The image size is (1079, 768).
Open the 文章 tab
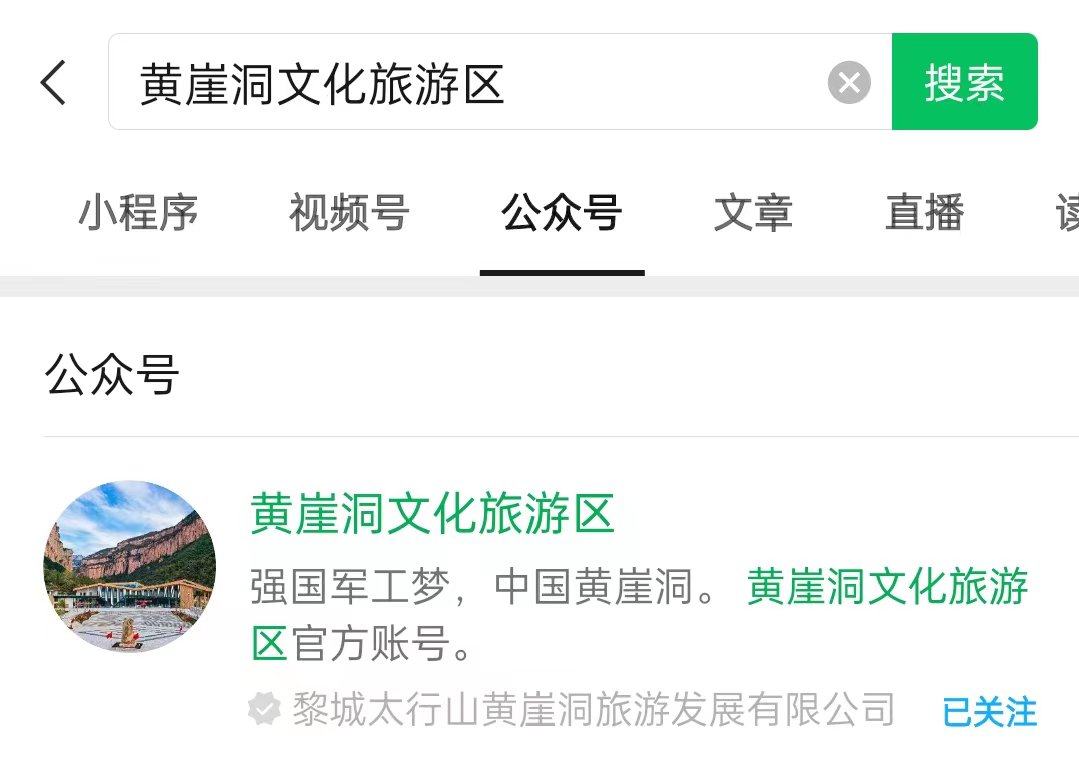[753, 213]
